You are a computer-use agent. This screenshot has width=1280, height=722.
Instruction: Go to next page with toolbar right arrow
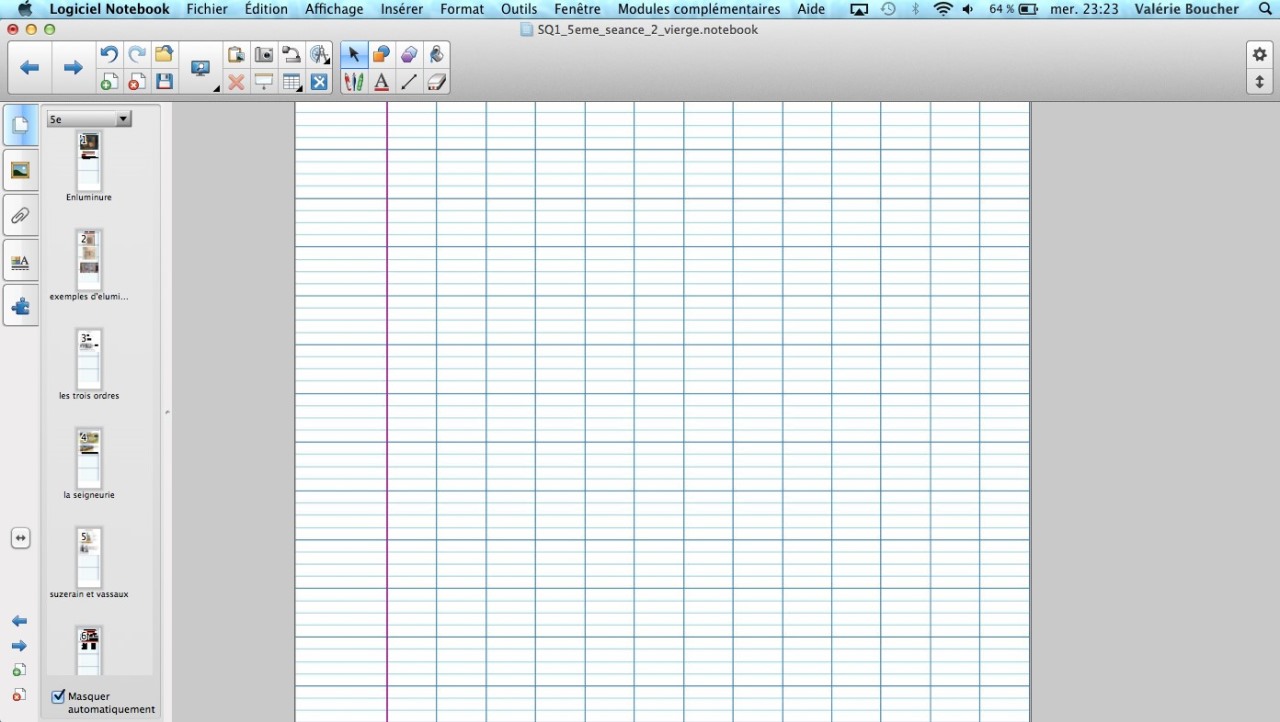tap(72, 68)
